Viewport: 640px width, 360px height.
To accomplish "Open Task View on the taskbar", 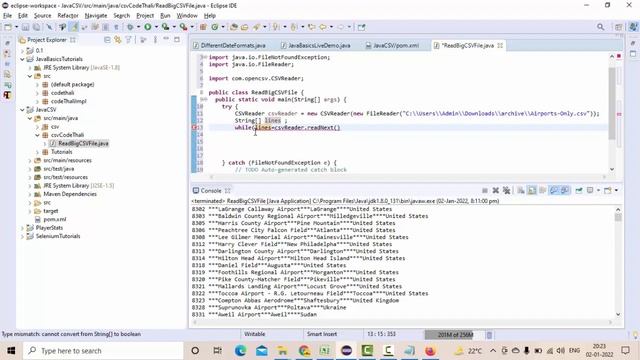I will (217, 351).
